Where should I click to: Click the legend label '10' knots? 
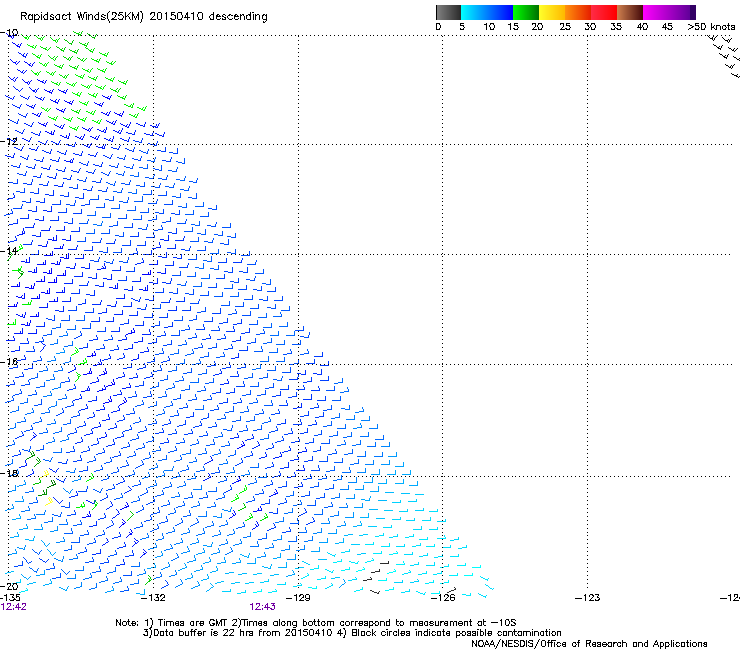(489, 27)
